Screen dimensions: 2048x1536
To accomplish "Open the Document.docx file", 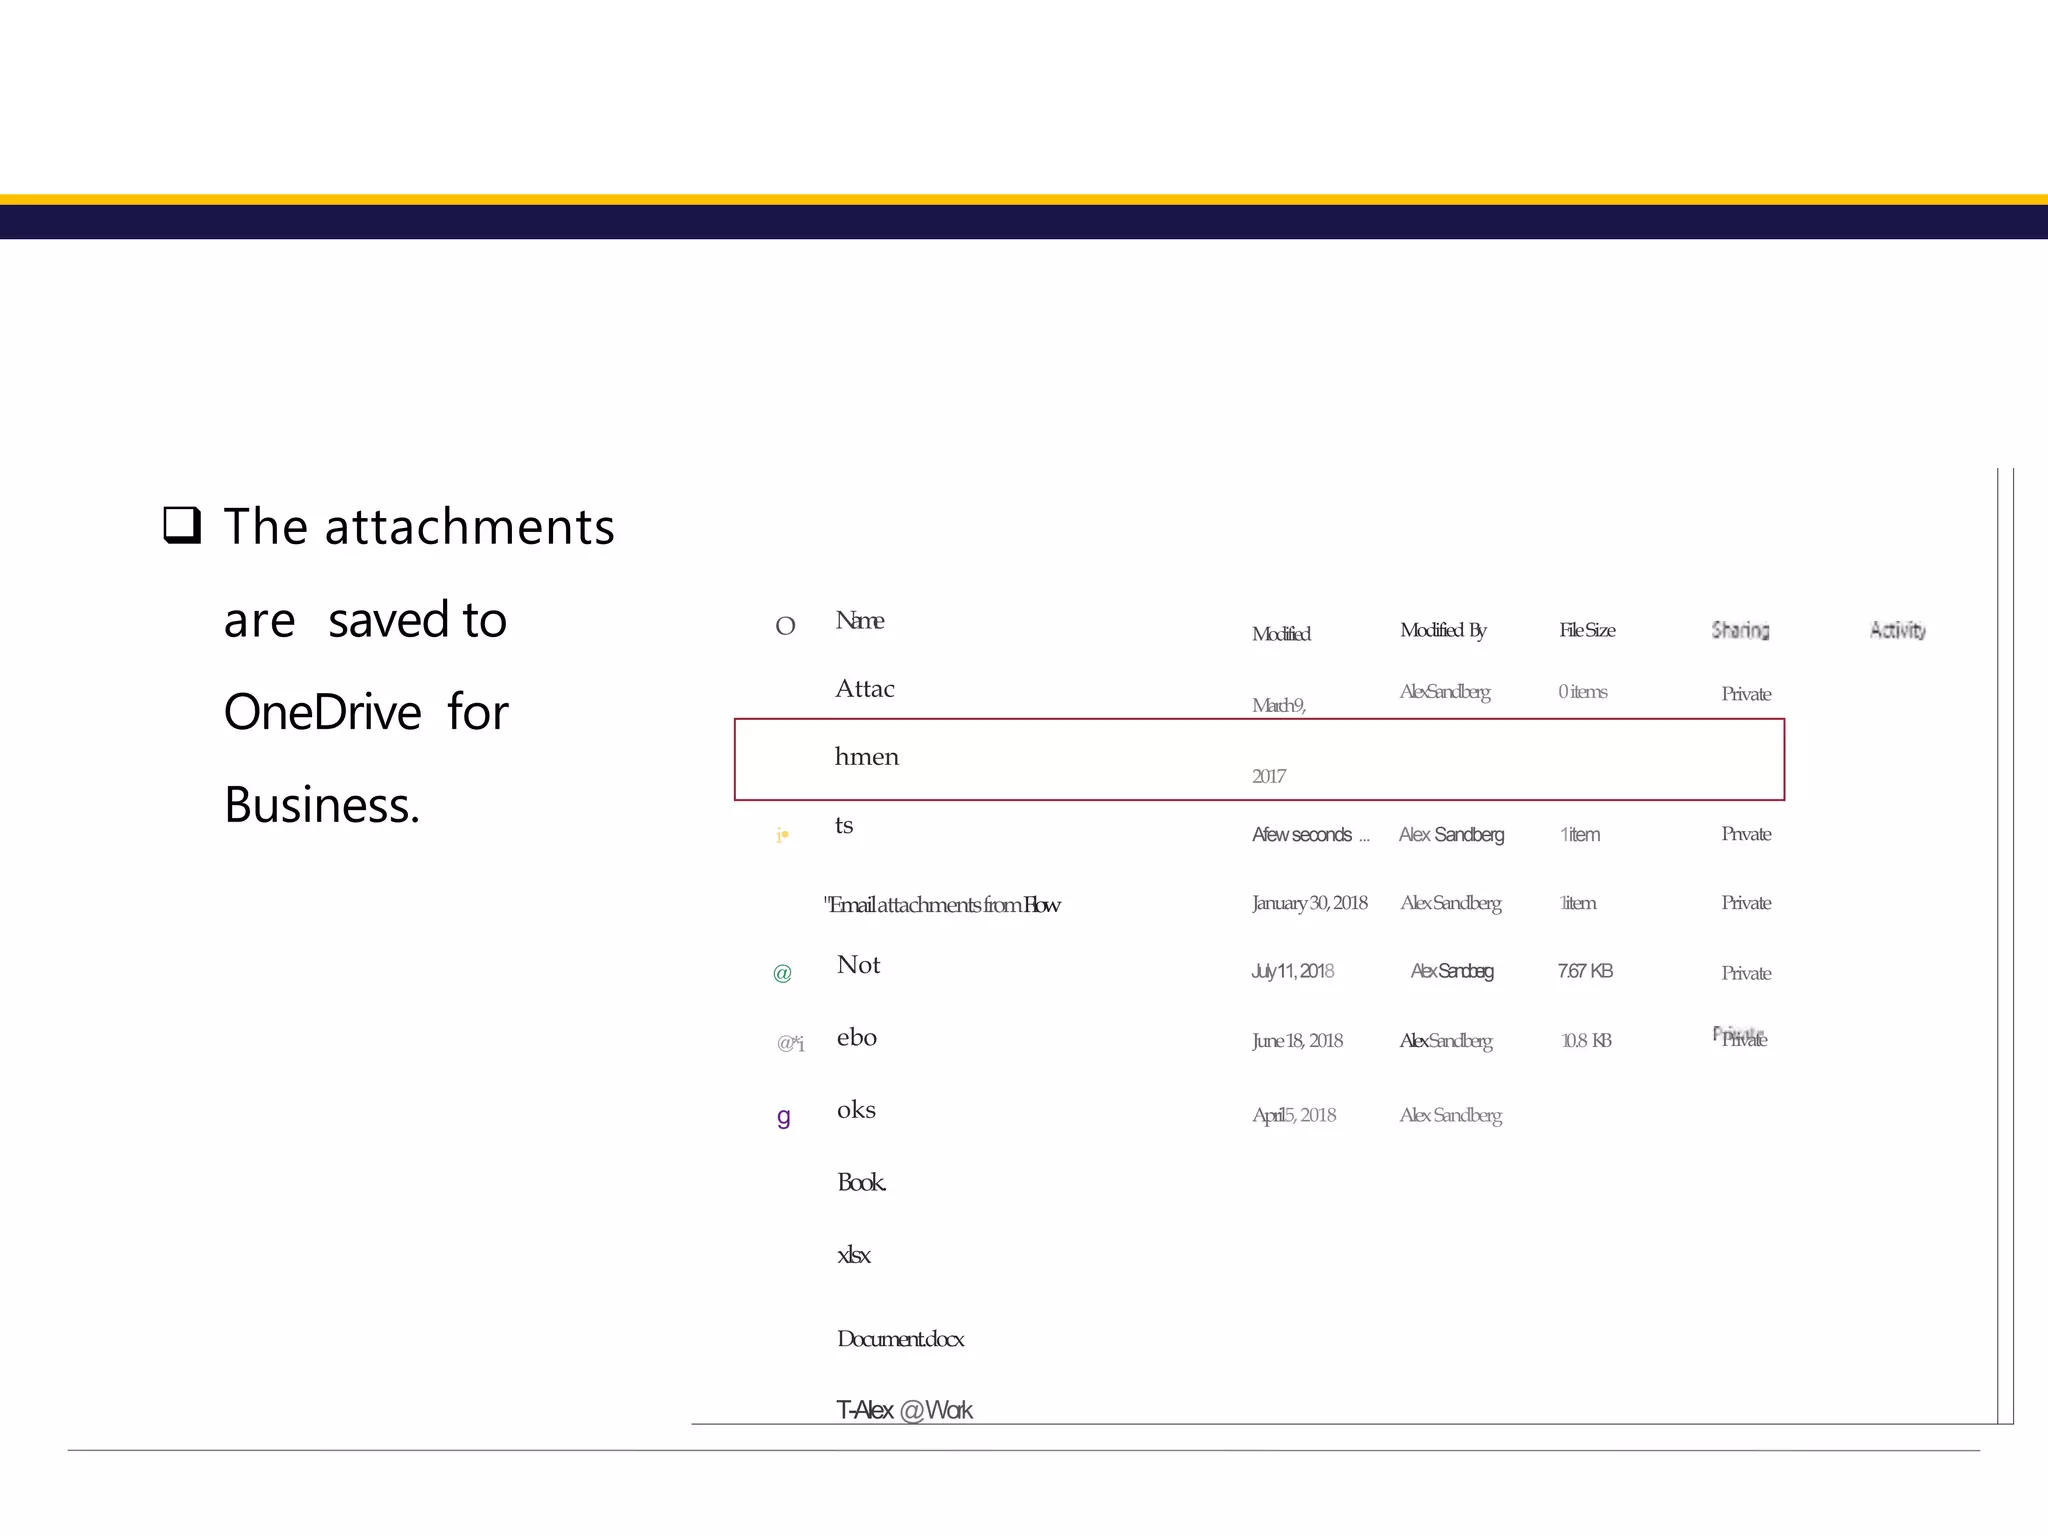I will (900, 1339).
